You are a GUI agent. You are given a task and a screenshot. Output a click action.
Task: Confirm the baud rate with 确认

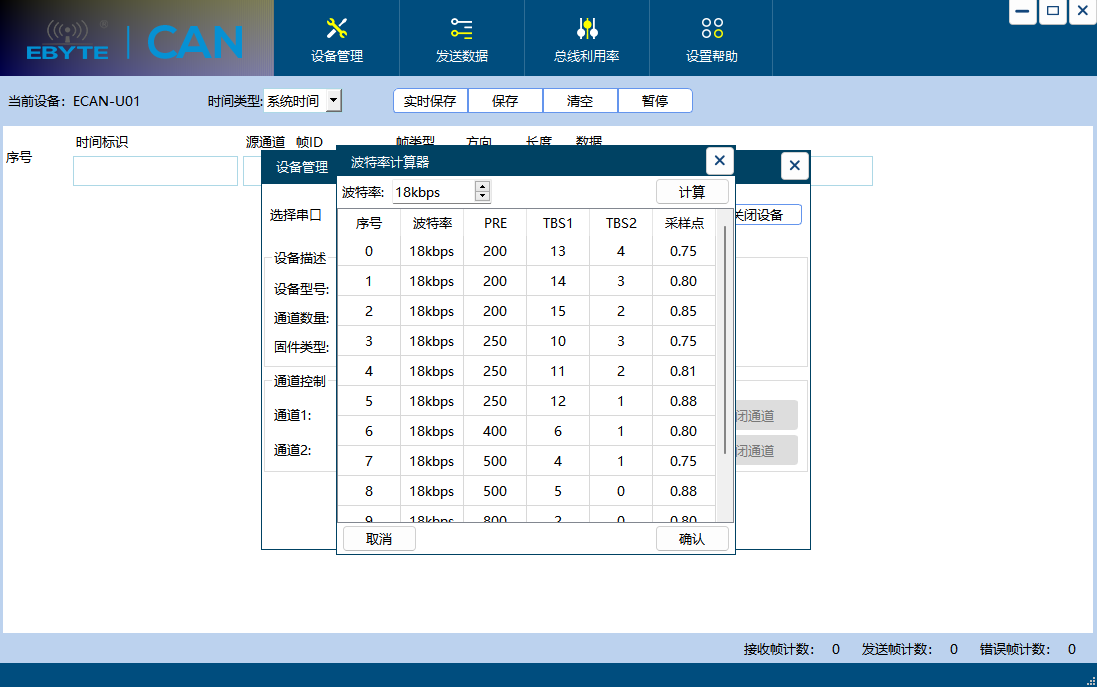click(x=692, y=537)
